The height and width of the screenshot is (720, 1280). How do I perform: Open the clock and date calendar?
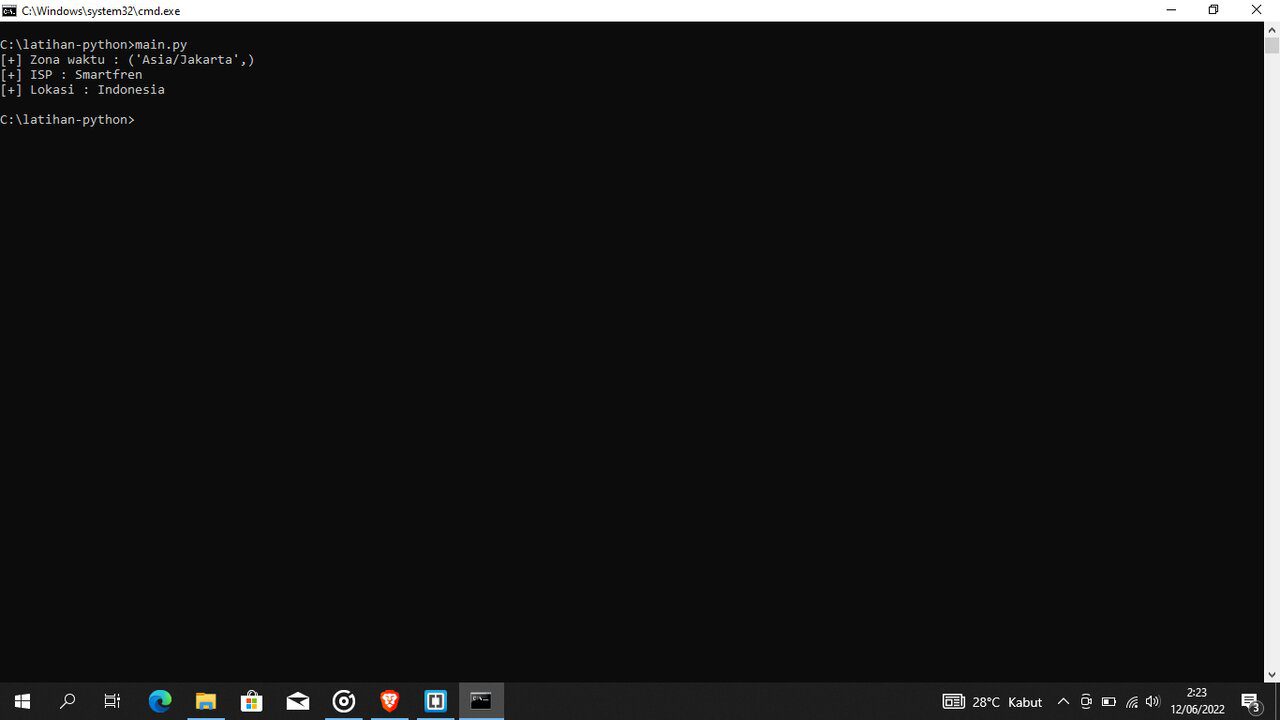(x=1197, y=701)
